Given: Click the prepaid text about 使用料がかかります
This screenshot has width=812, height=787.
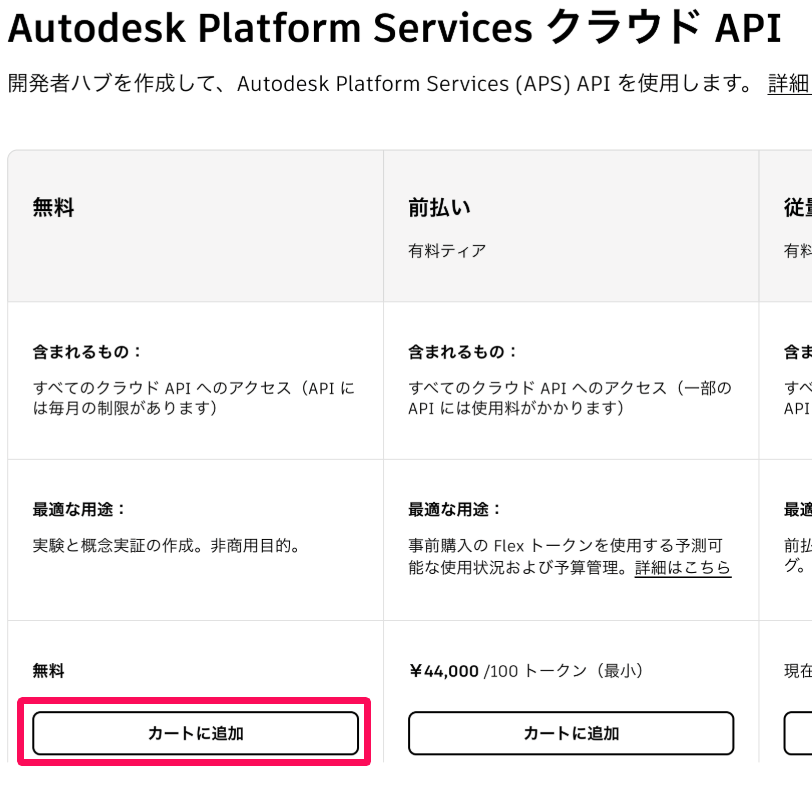Looking at the screenshot, I should 570,398.
